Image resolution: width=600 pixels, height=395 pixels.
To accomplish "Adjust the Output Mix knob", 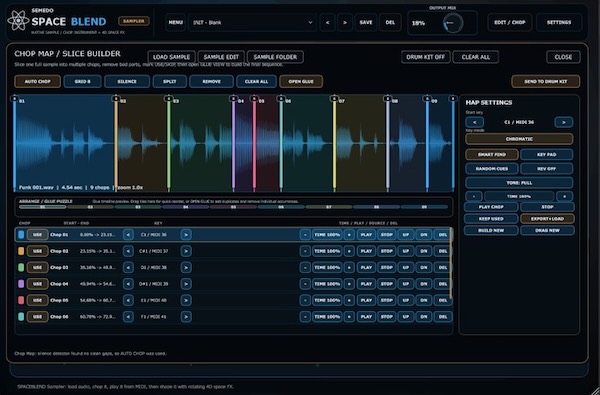I will [453, 23].
